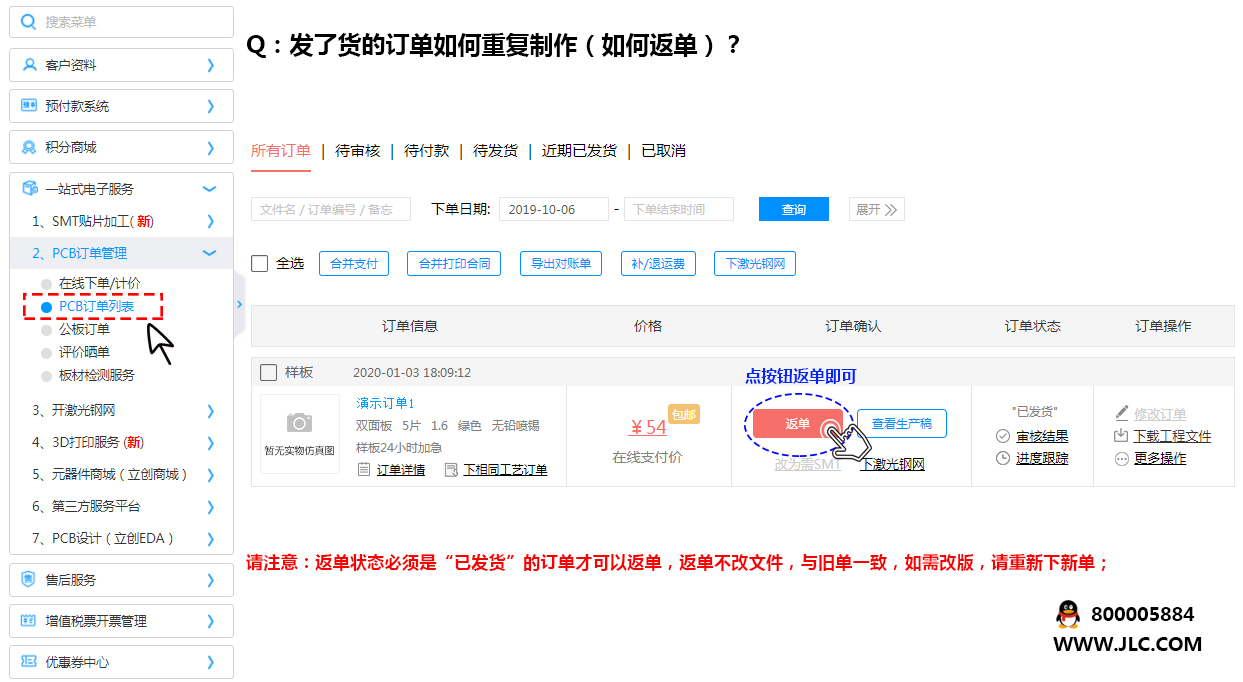Collapse the 2、PCB订单管理 section

tap(210, 253)
